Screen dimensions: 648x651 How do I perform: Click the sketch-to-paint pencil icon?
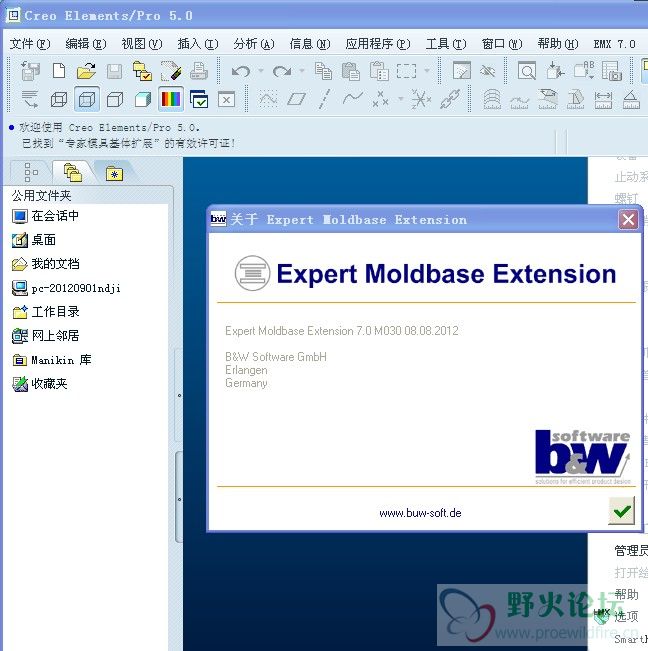tap(171, 71)
